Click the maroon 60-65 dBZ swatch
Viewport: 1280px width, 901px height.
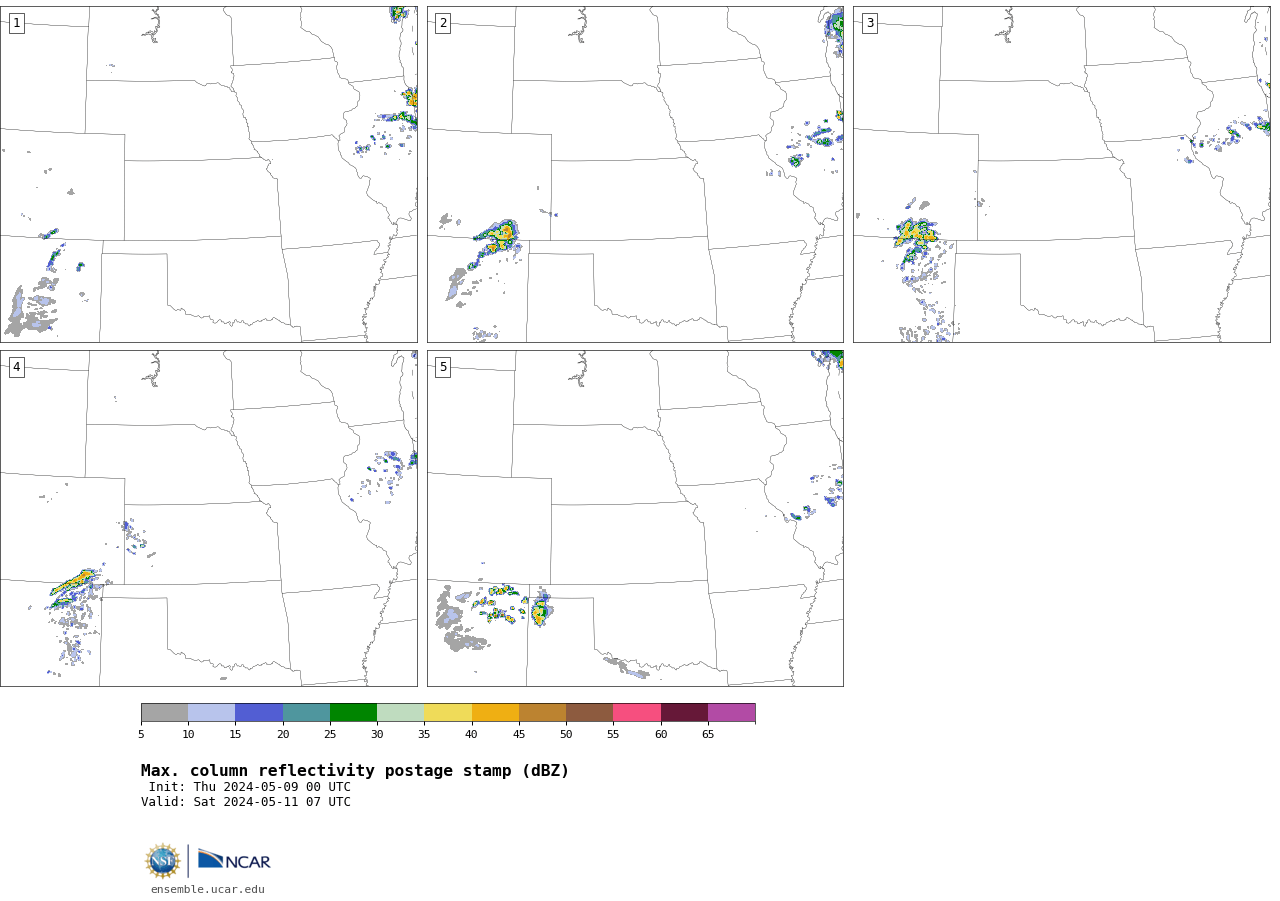[684, 712]
